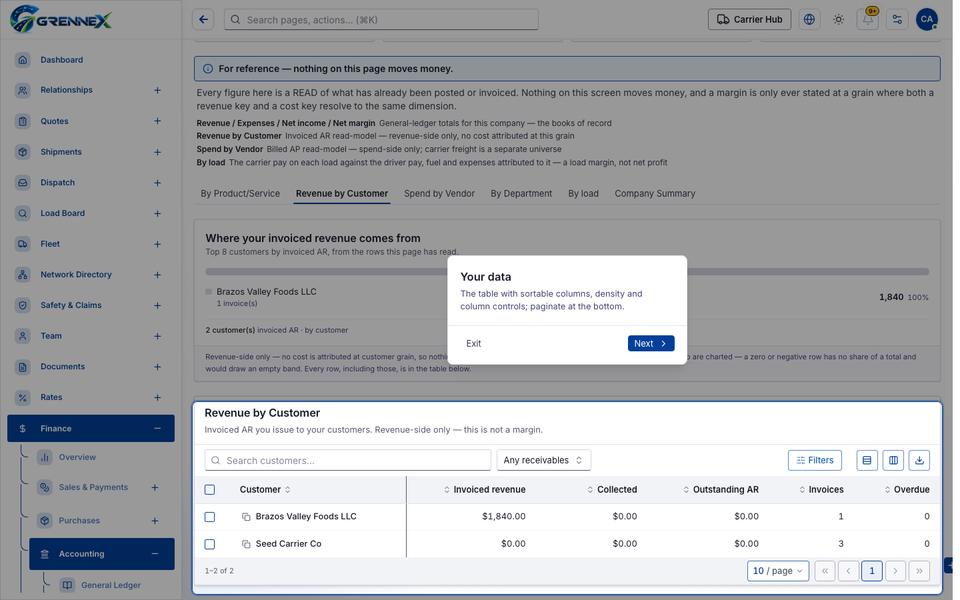Viewport: 960px width, 600px height.
Task: Switch to the Spend by Vendor tab
Action: point(439,193)
